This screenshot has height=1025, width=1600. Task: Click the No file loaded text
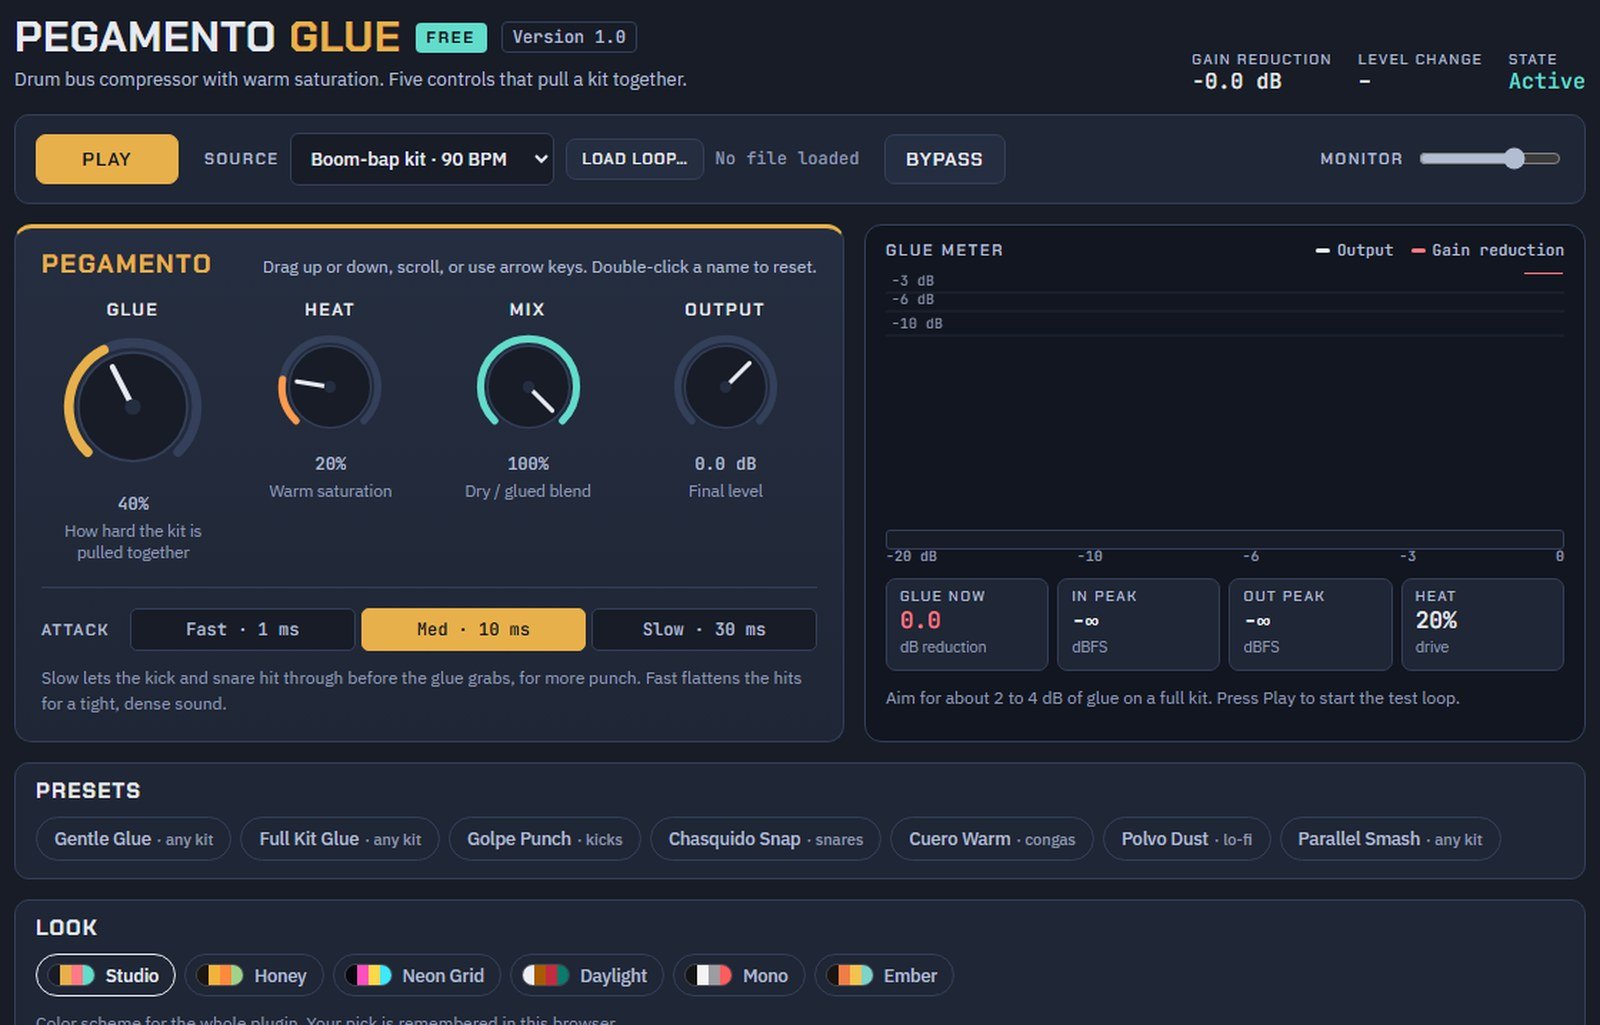[787, 158]
